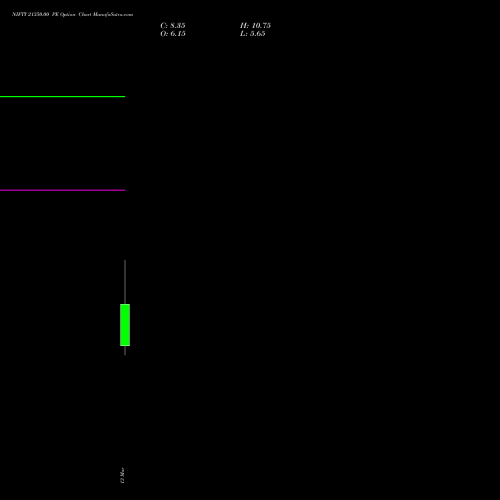Click the rotated date label under the candle

[122, 475]
